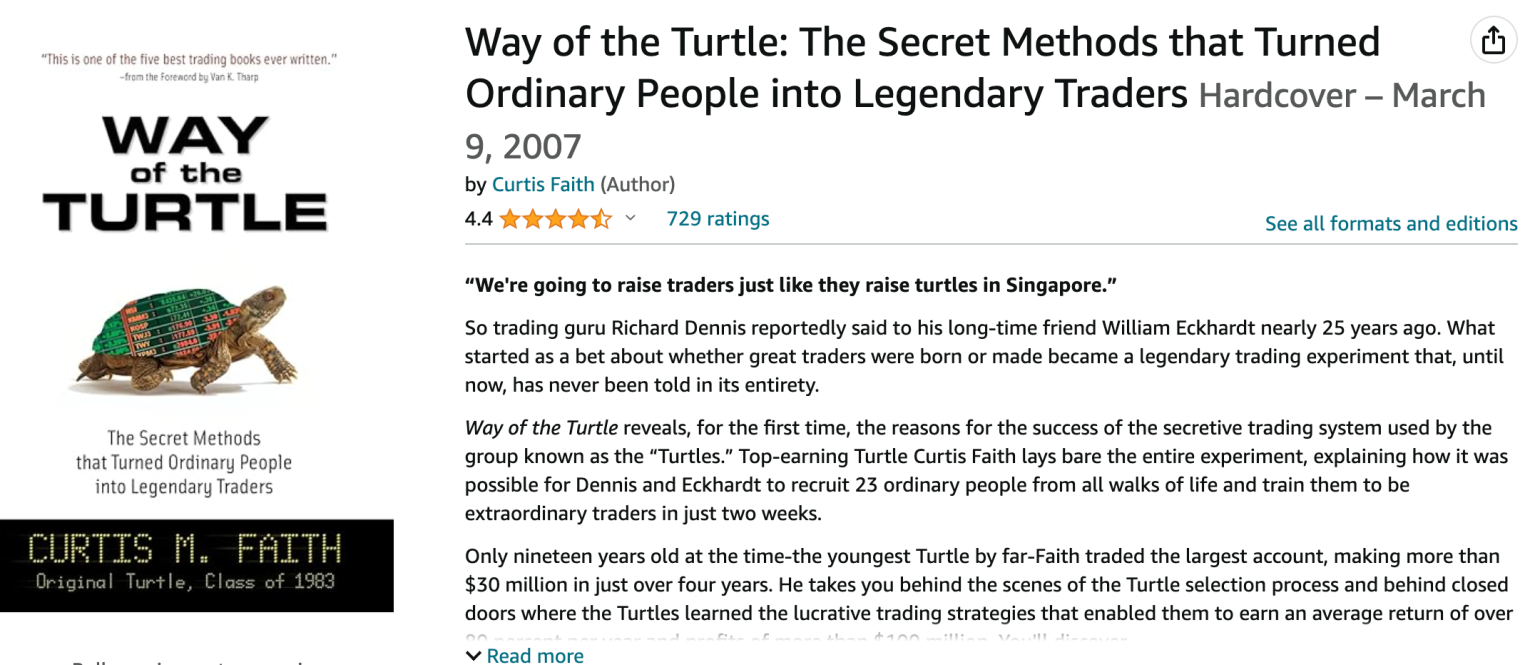The image size is (1535, 665).
Task: Open the 729 ratings link
Action: click(x=717, y=218)
